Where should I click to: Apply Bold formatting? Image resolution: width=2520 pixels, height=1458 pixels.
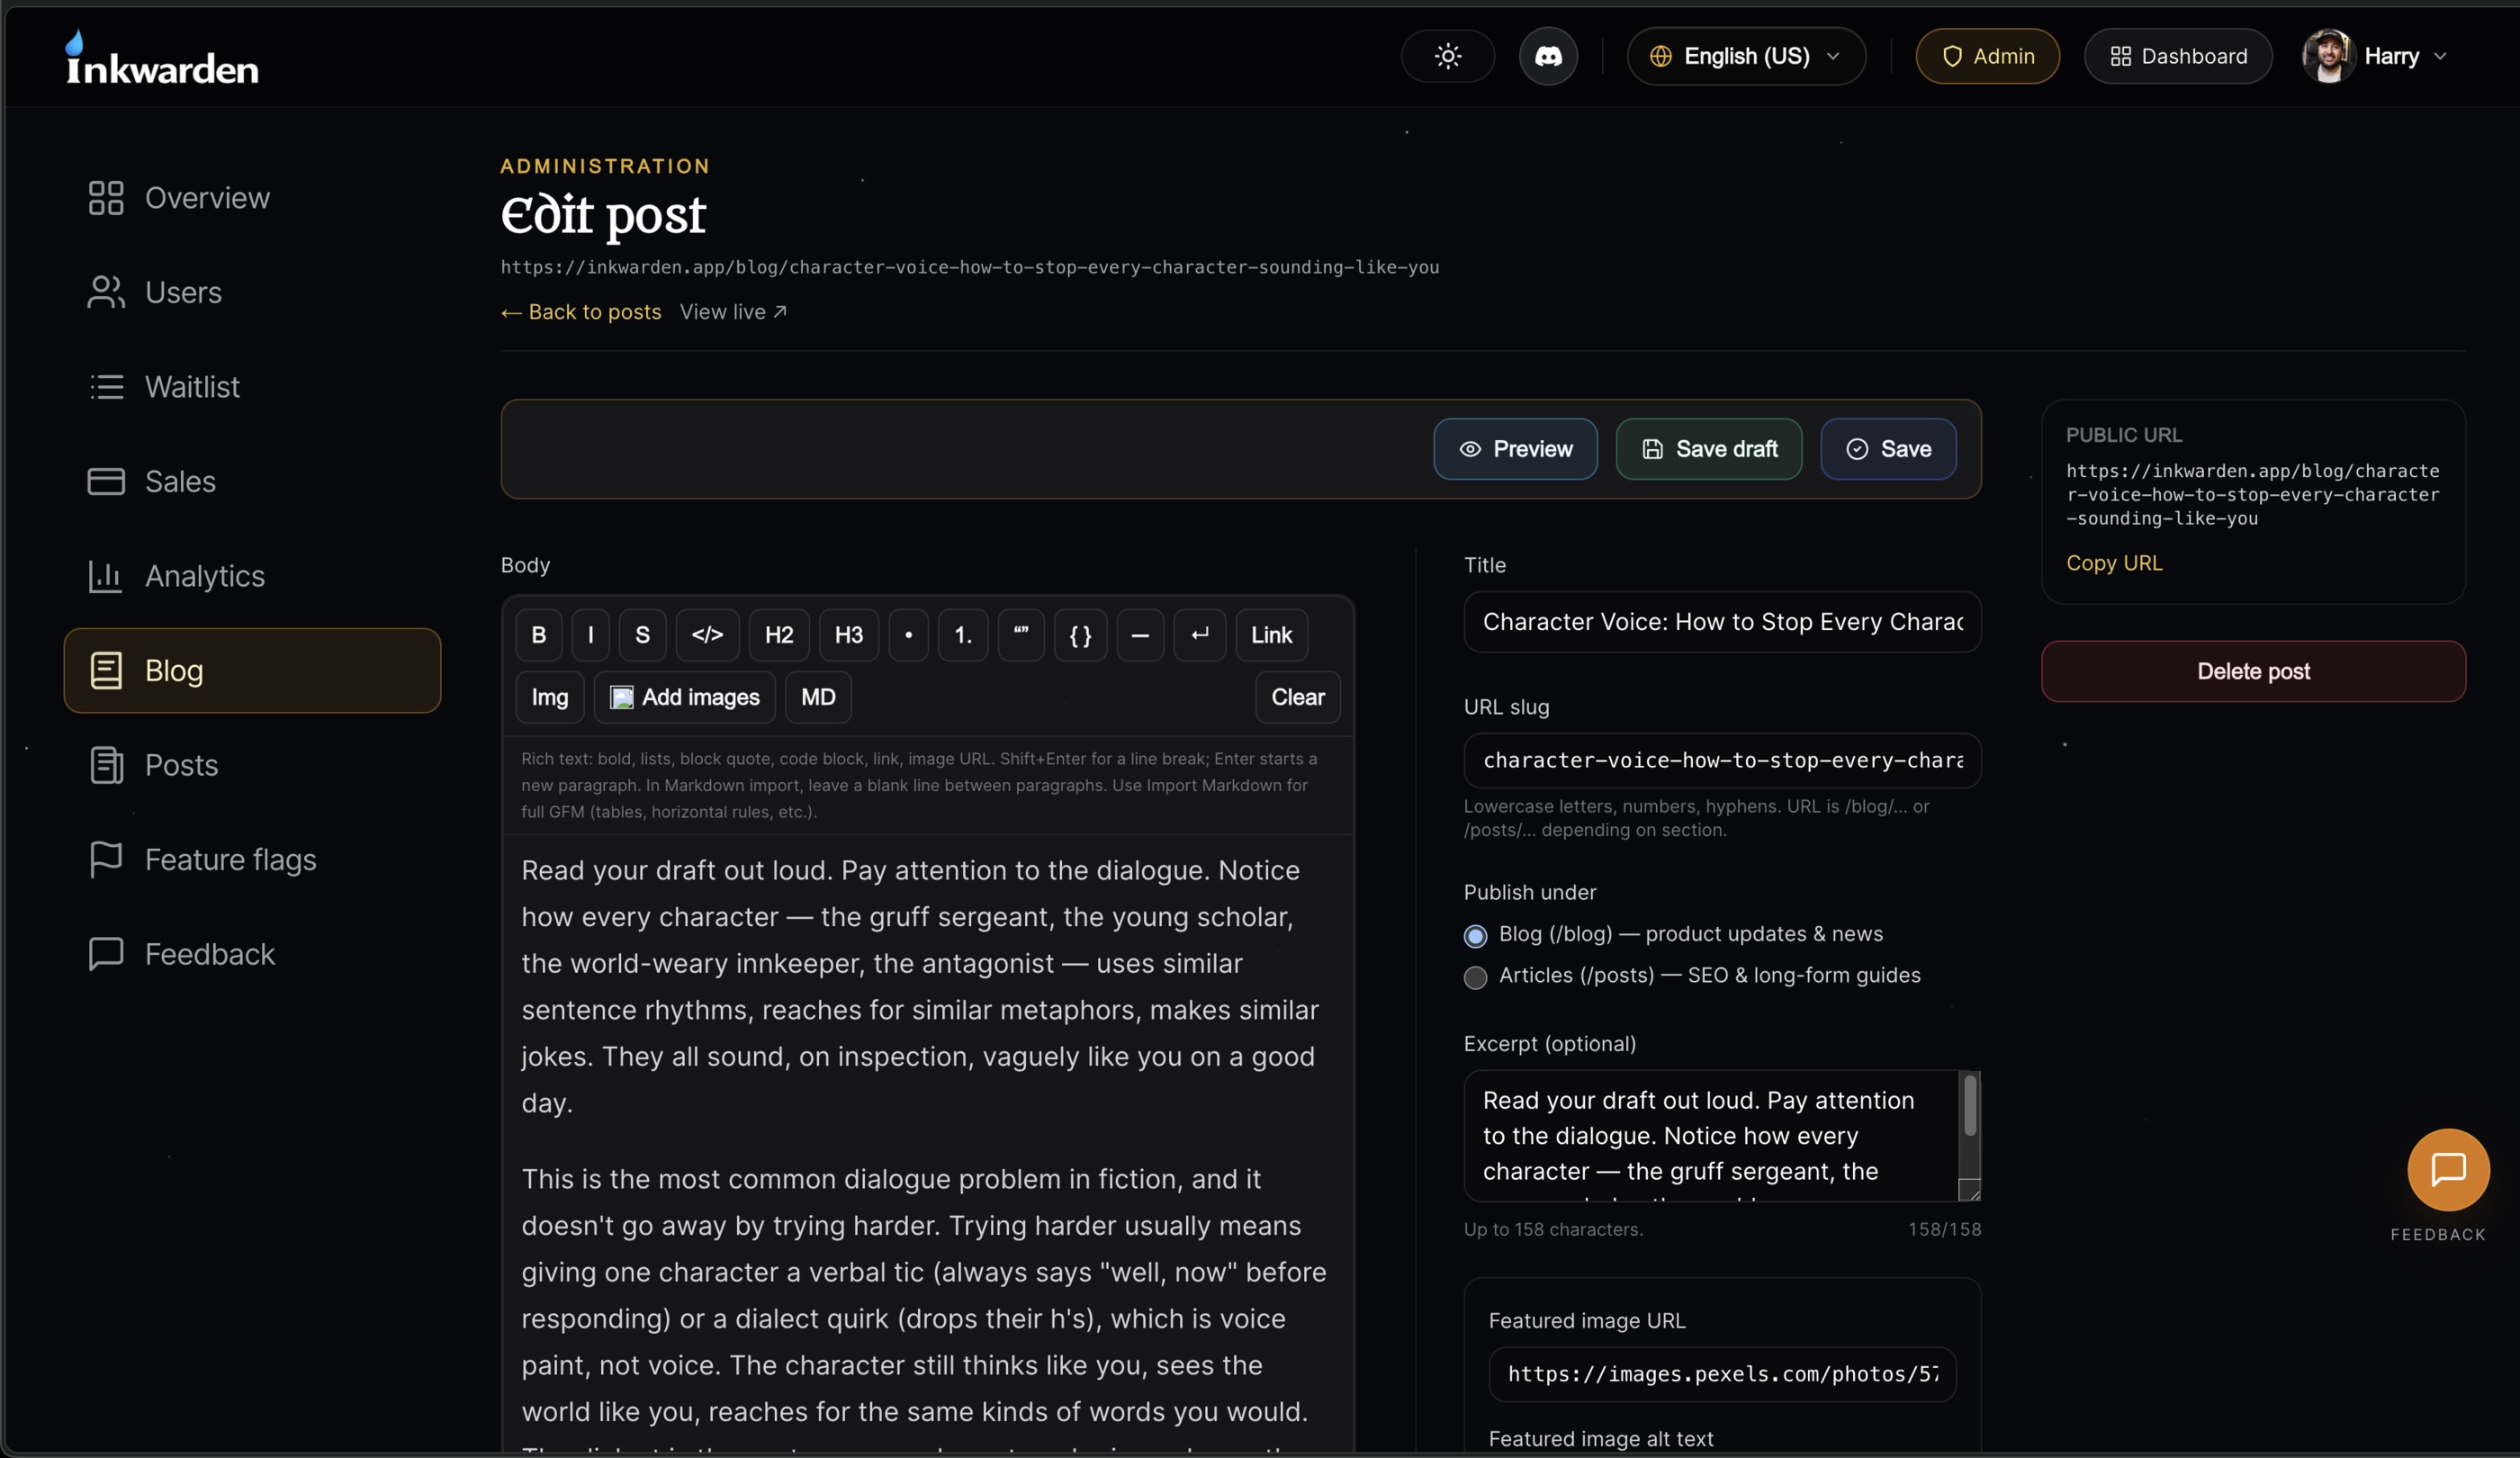click(x=539, y=635)
